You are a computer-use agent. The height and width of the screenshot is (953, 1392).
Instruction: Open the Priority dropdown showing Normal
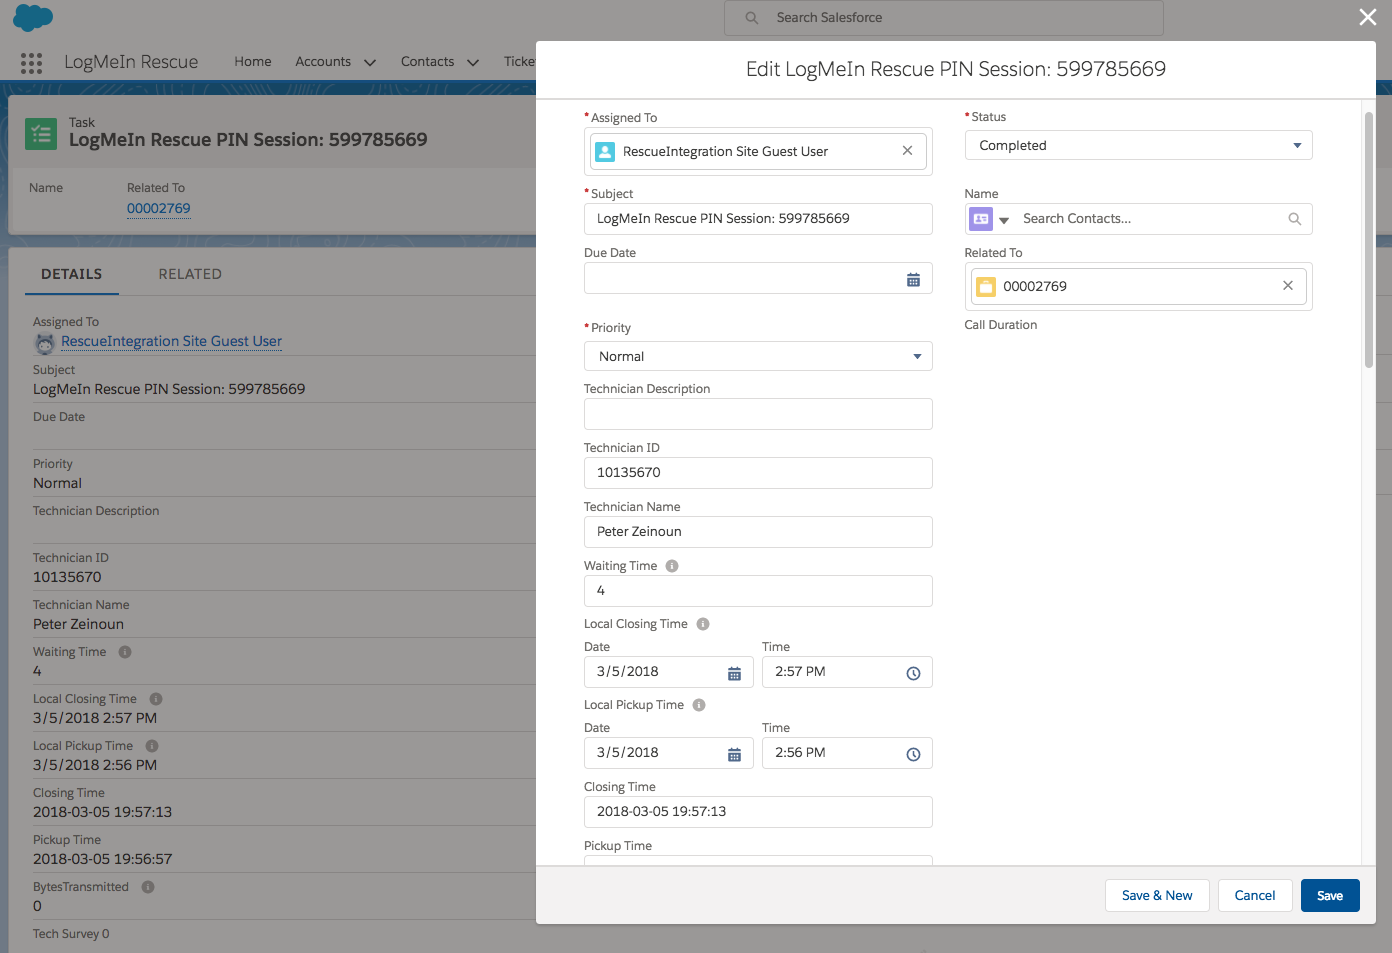tap(758, 356)
